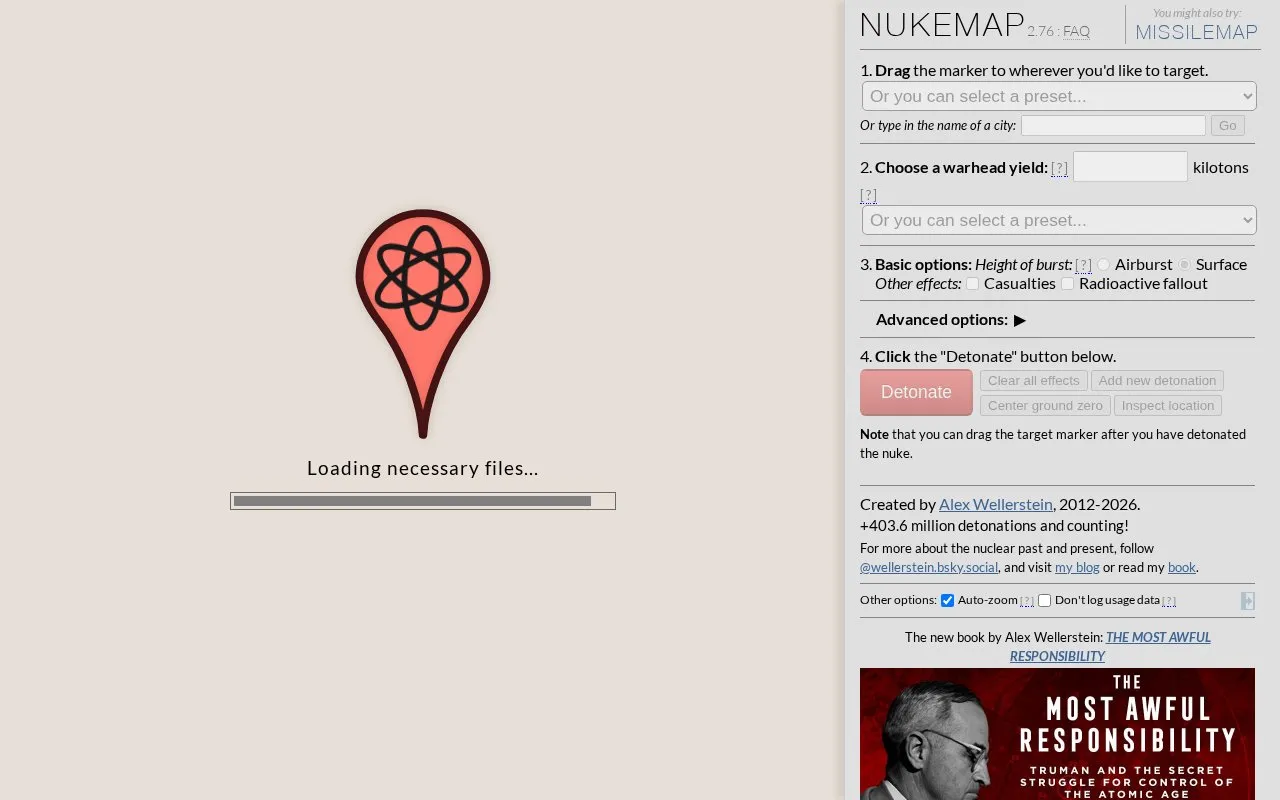Click the panel collapse arrow icon
Screen dimensions: 1280x800
(x=1247, y=601)
